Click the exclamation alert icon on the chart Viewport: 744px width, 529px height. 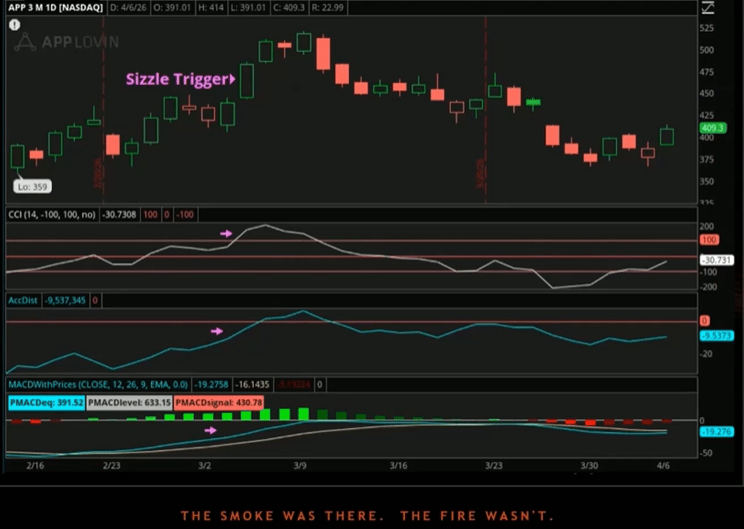tap(15, 25)
